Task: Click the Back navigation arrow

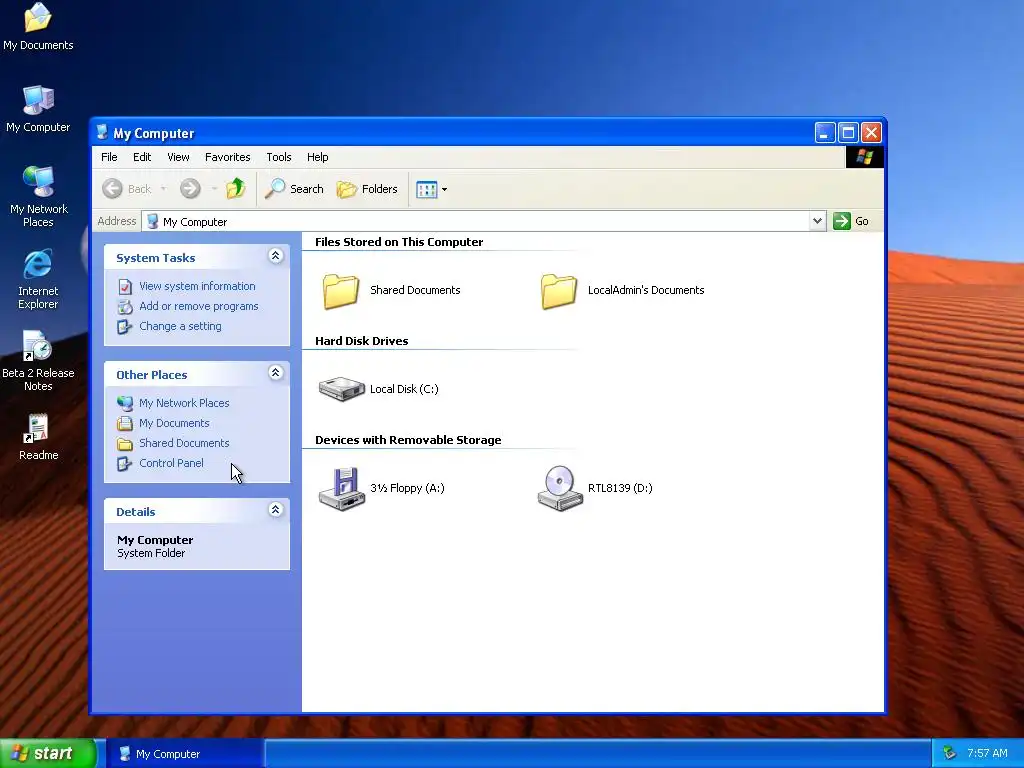Action: (x=112, y=189)
